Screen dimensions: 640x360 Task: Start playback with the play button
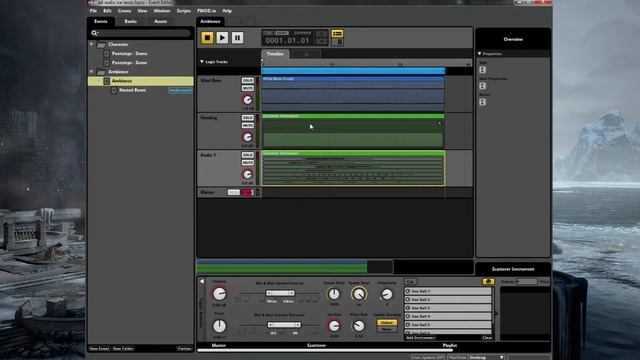point(222,38)
